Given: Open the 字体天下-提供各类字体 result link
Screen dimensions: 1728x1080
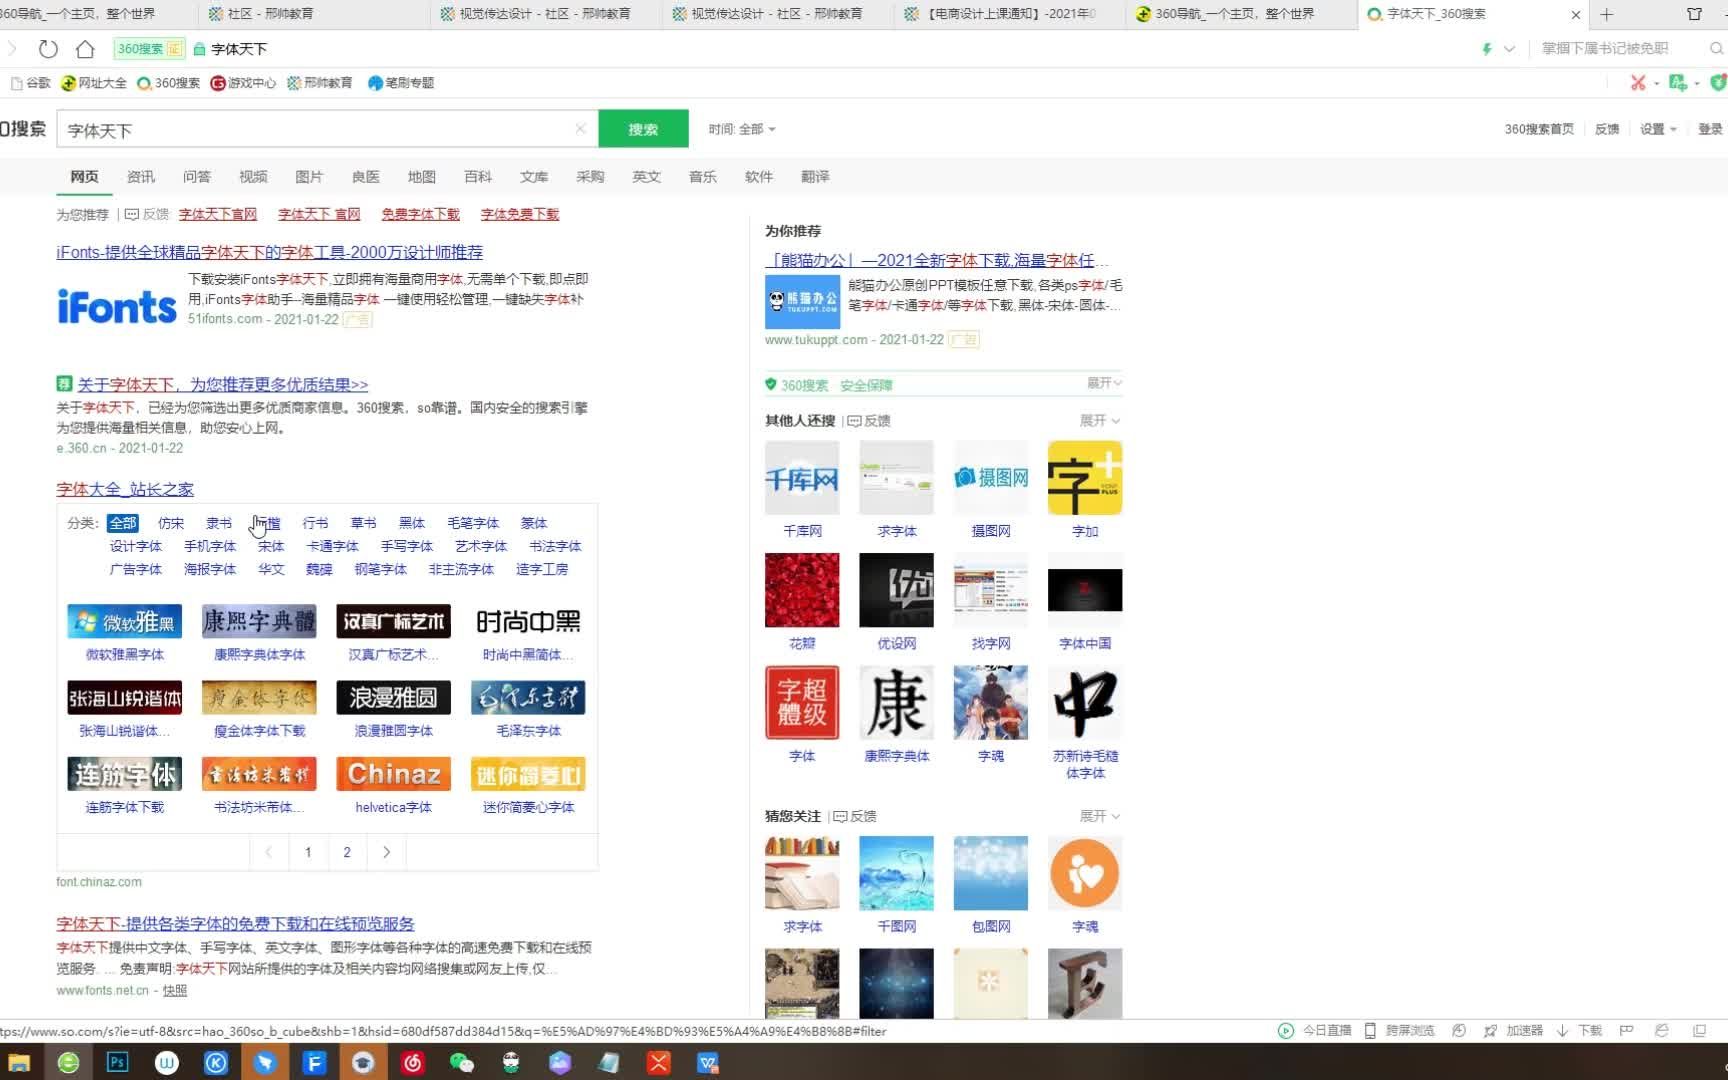Looking at the screenshot, I should 235,924.
